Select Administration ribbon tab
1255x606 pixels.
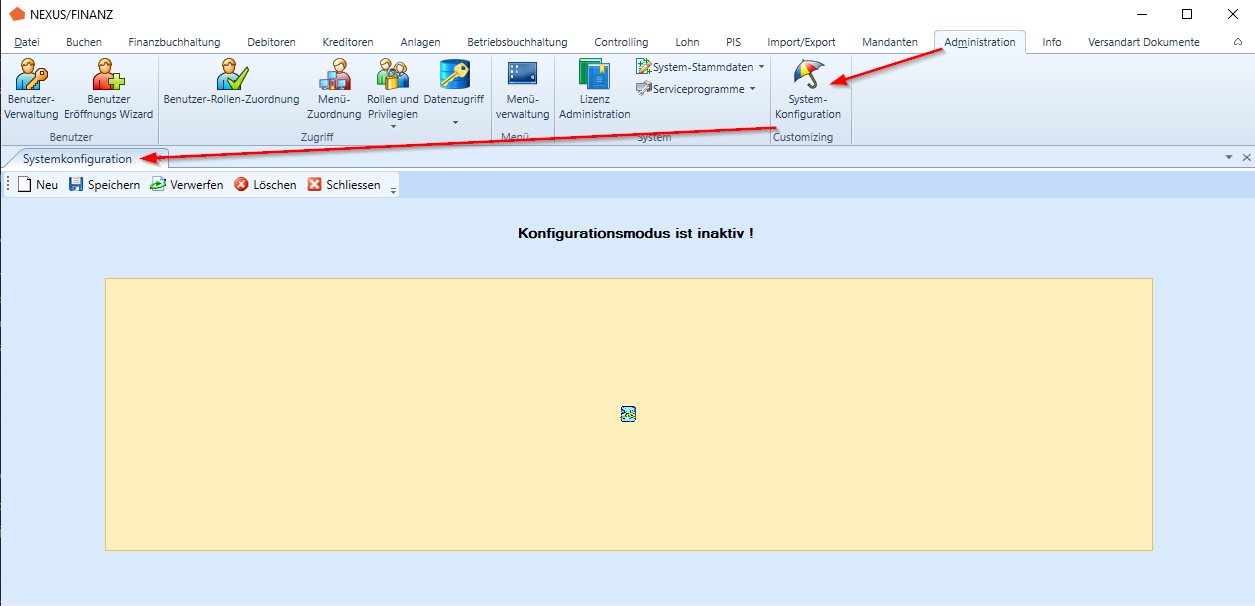click(x=979, y=42)
